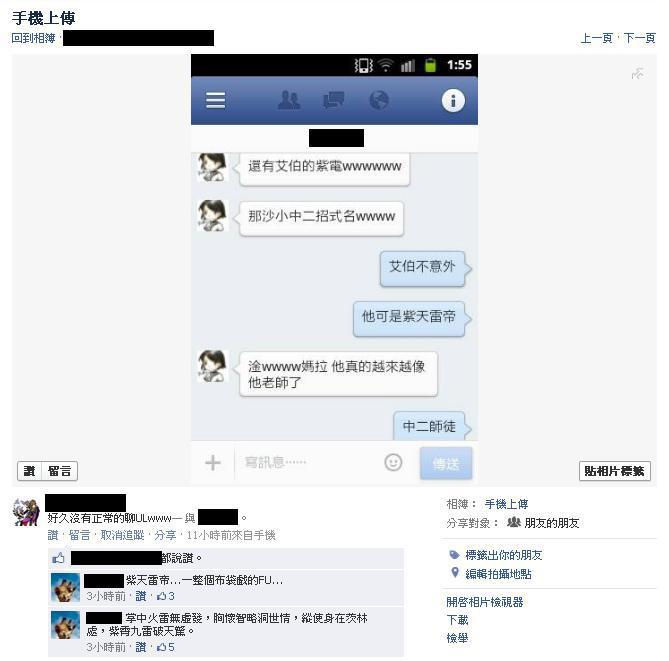The width and height of the screenshot is (669, 661).
Task: Click the 回到相簿 link
Action: pyautogui.click(x=33, y=38)
